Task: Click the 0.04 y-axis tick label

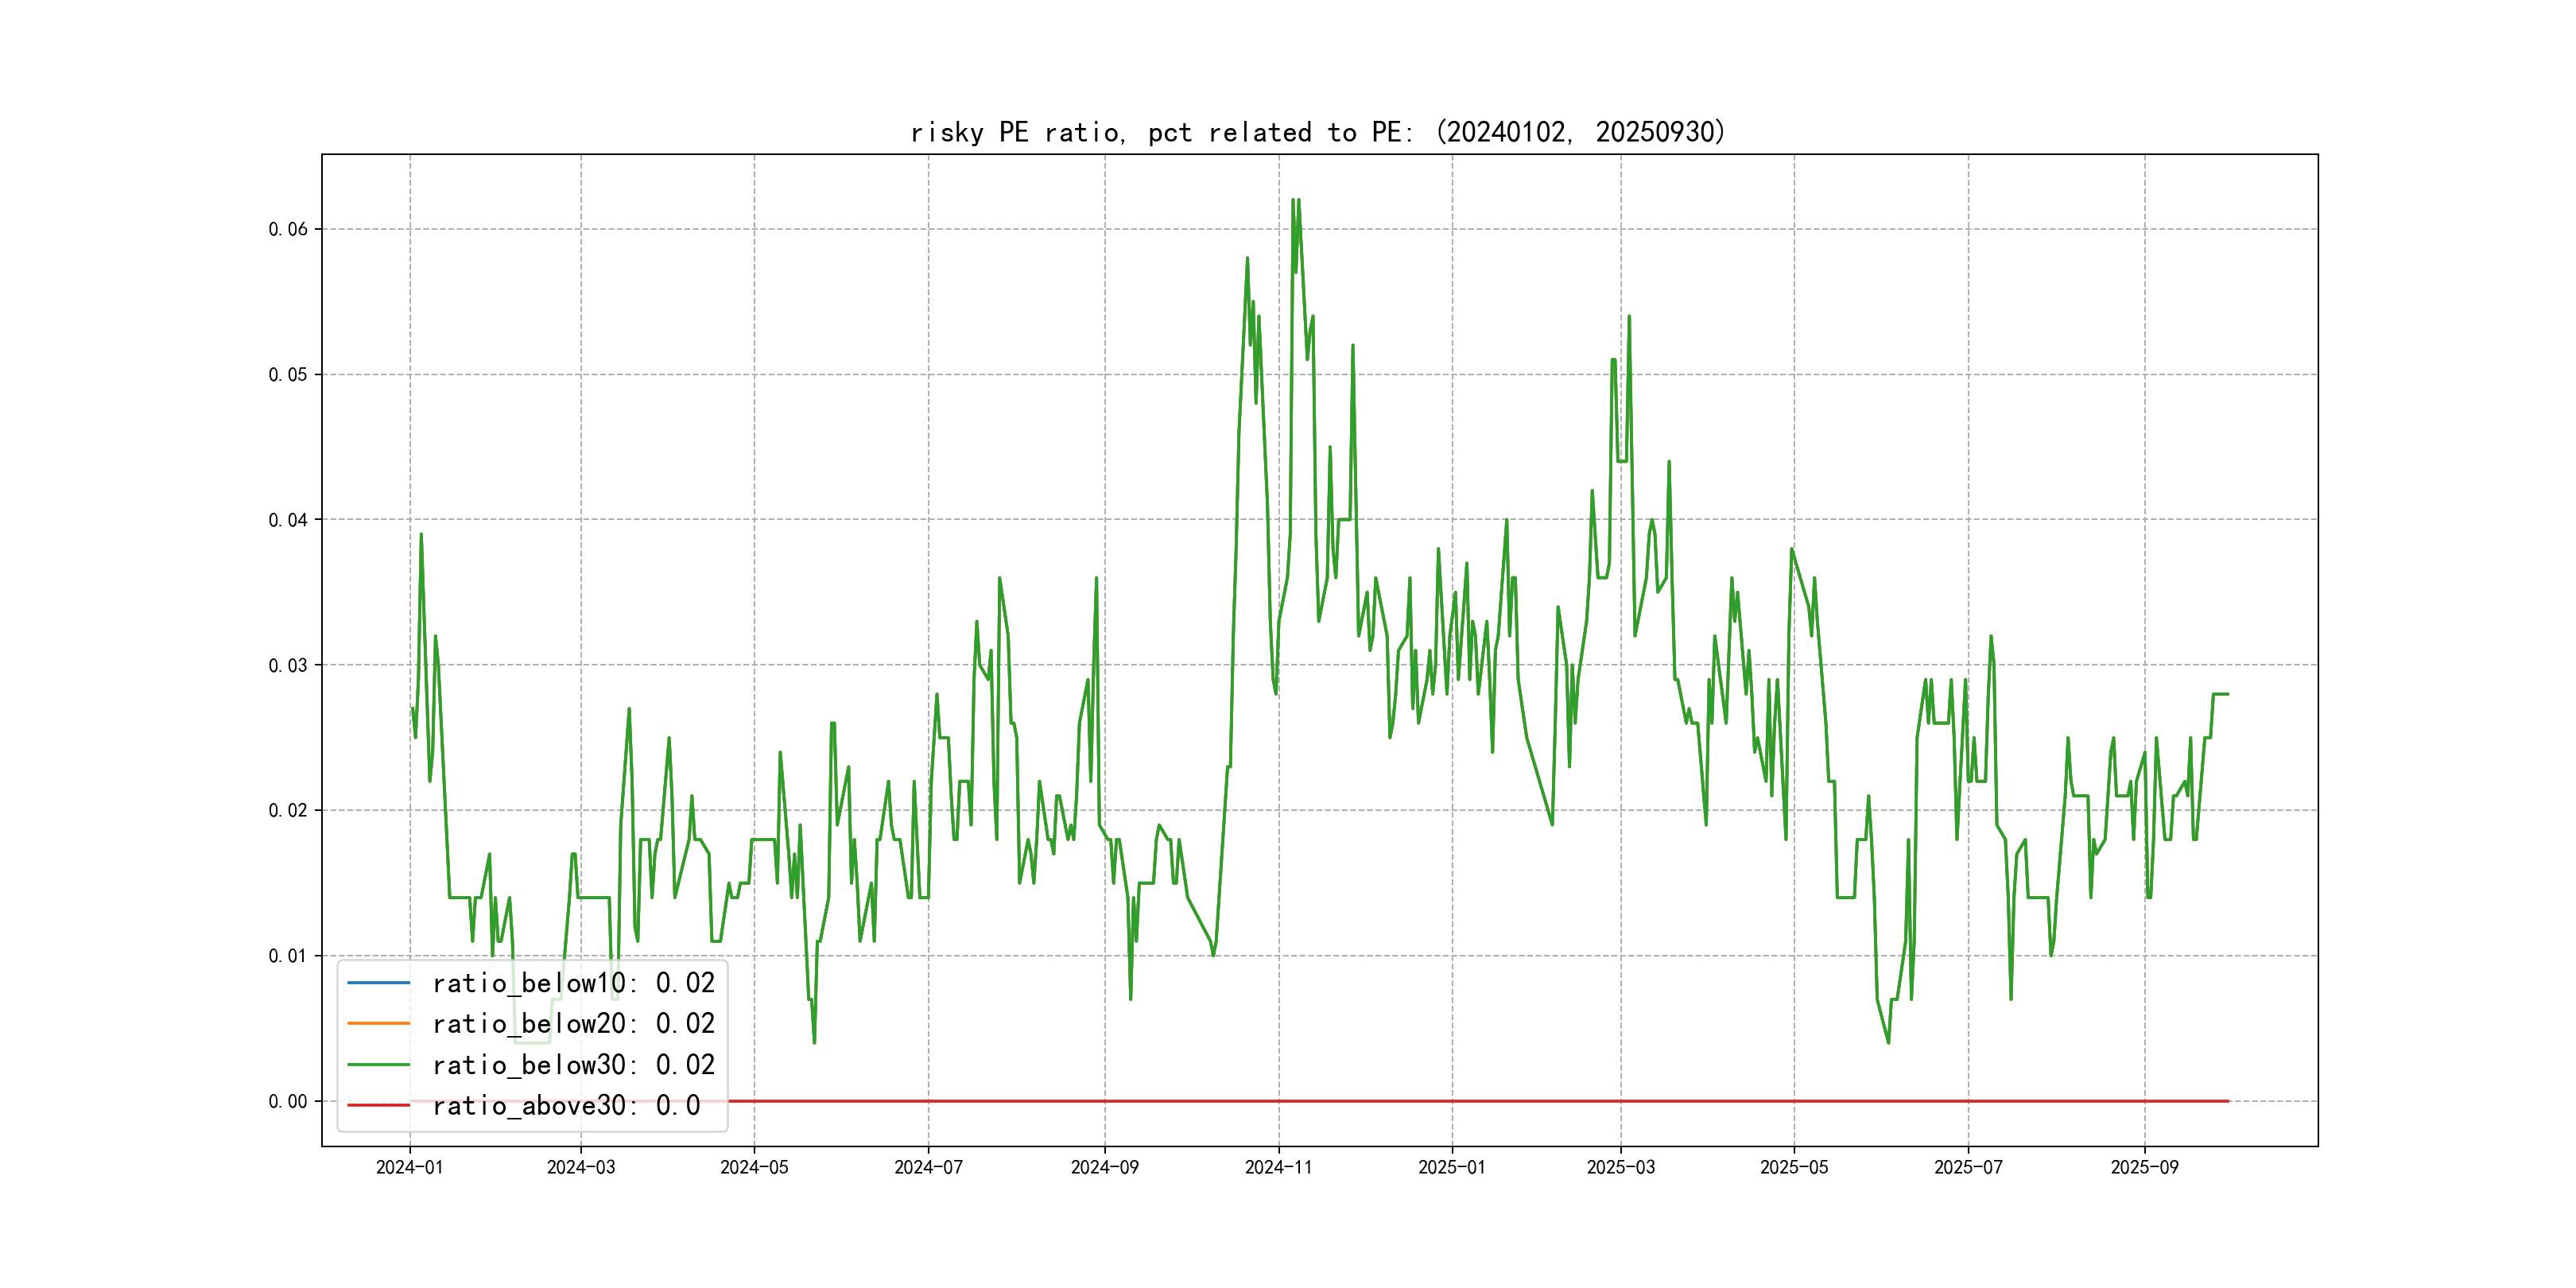Action: click(x=288, y=519)
